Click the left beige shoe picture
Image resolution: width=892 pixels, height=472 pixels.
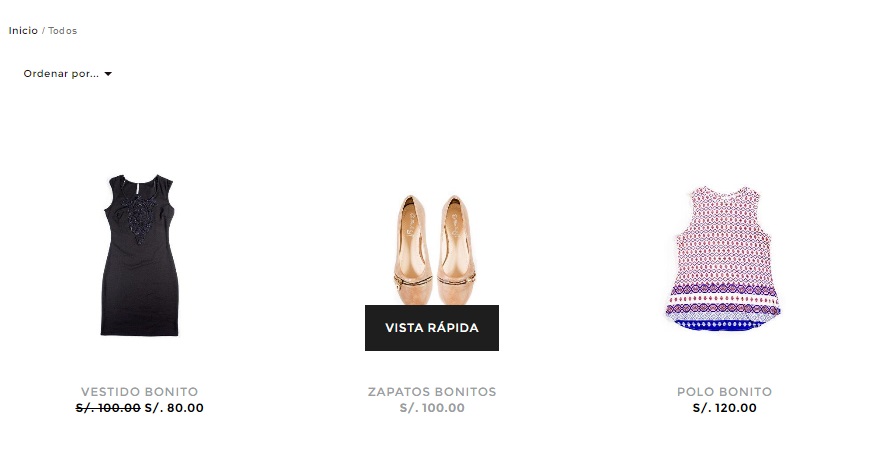[411, 249]
